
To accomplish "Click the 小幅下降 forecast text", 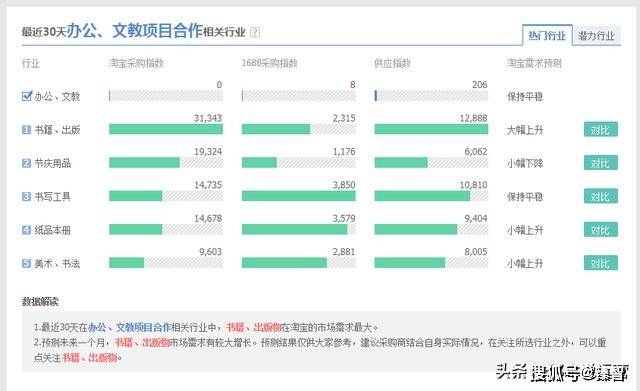I will (525, 164).
